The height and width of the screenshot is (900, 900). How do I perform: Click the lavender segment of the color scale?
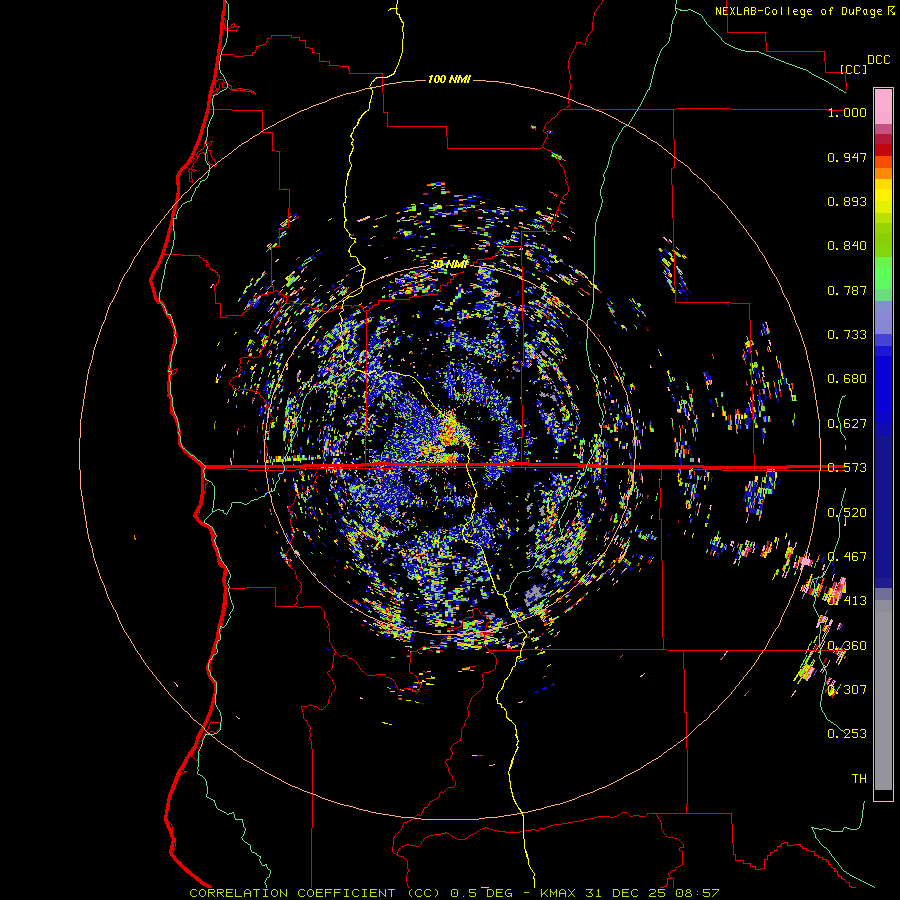883,317
